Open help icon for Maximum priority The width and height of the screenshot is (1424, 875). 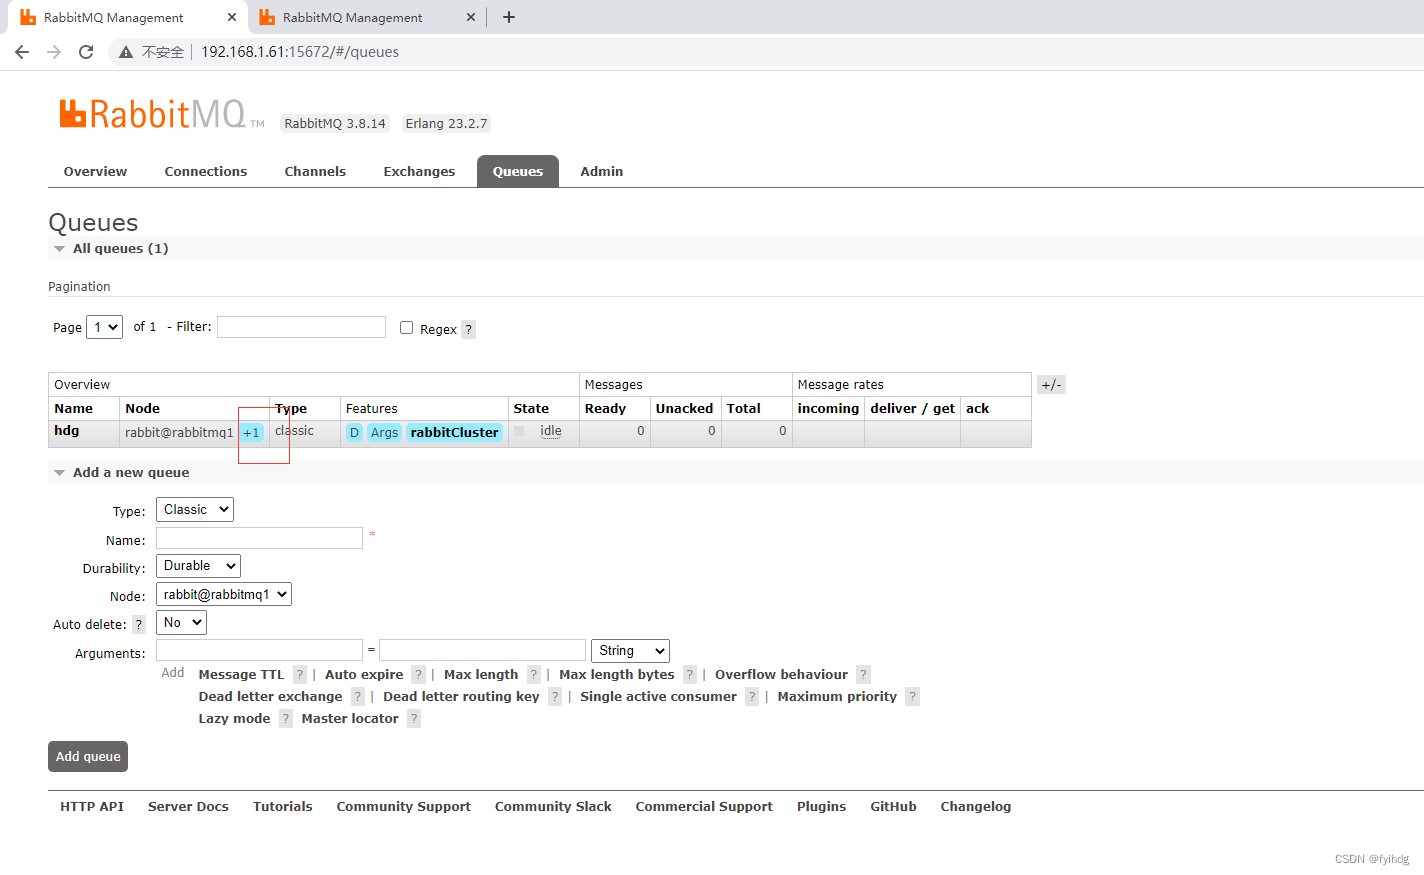point(912,697)
